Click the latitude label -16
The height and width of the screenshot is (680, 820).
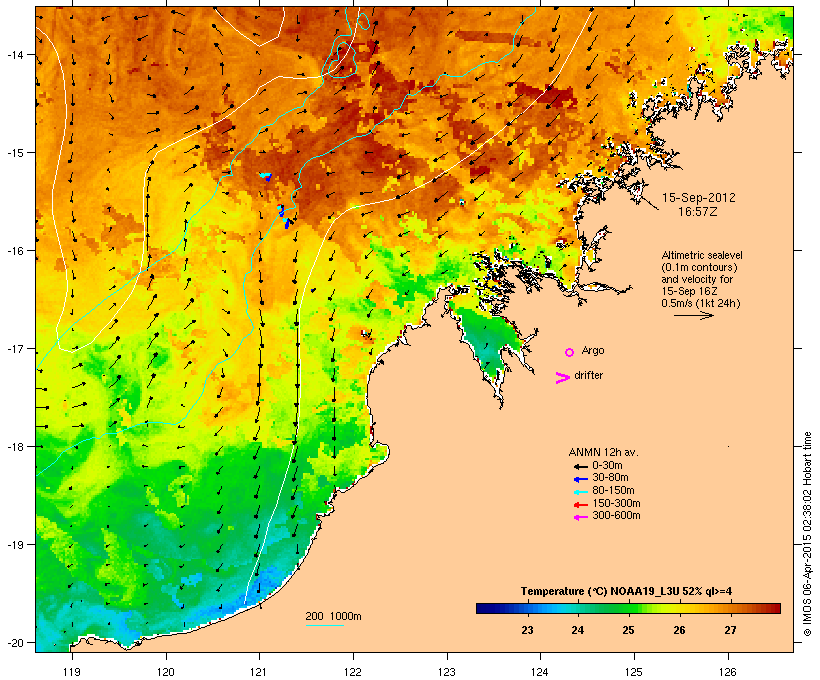[14, 251]
